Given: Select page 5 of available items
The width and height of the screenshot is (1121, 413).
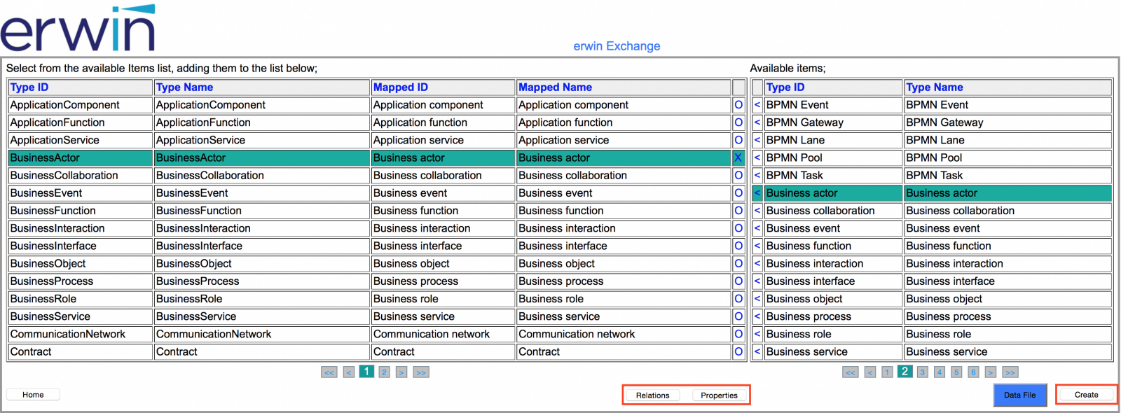Looking at the screenshot, I should pyautogui.click(x=957, y=372).
